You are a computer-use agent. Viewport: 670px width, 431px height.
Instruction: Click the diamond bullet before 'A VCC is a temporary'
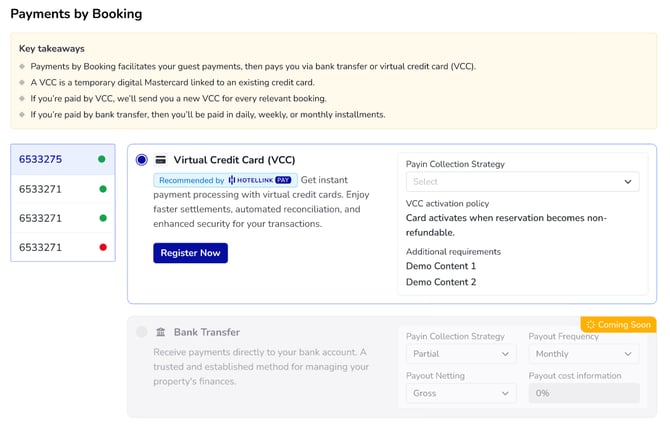click(x=21, y=83)
